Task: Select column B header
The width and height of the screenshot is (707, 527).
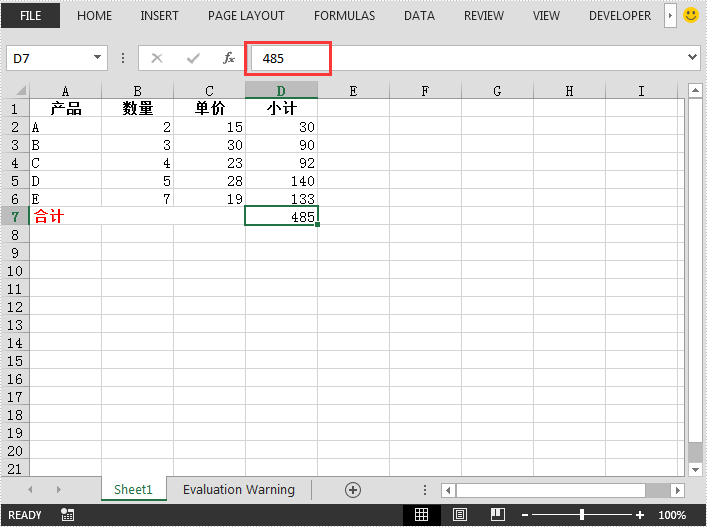Action: click(x=138, y=91)
